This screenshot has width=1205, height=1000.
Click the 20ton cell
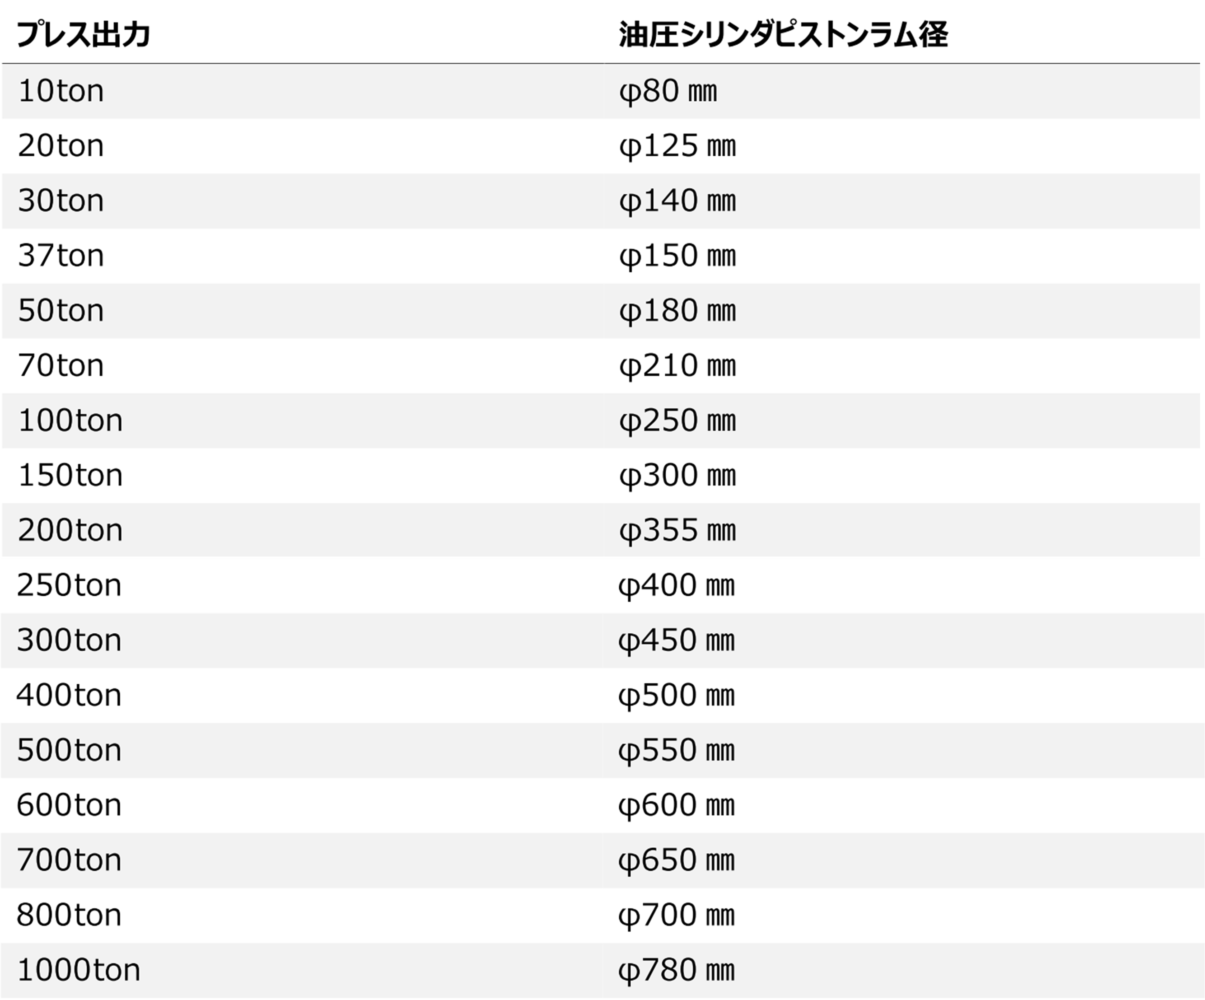coord(60,146)
